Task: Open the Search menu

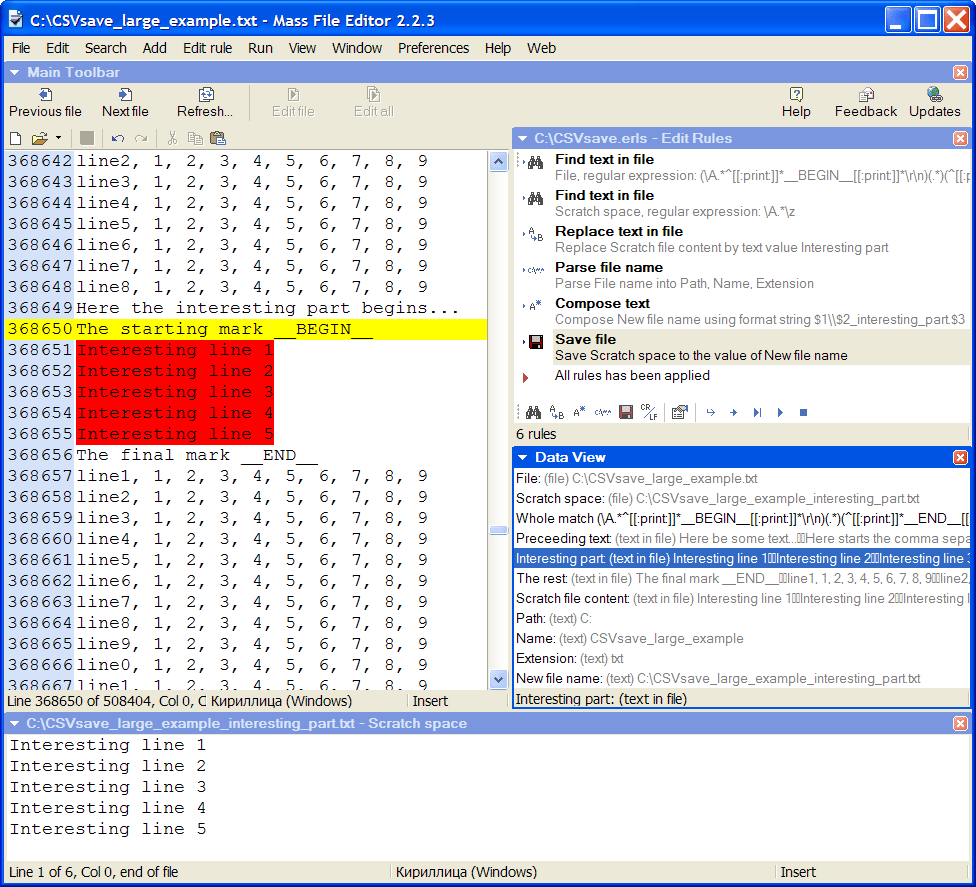Action: coord(106,48)
